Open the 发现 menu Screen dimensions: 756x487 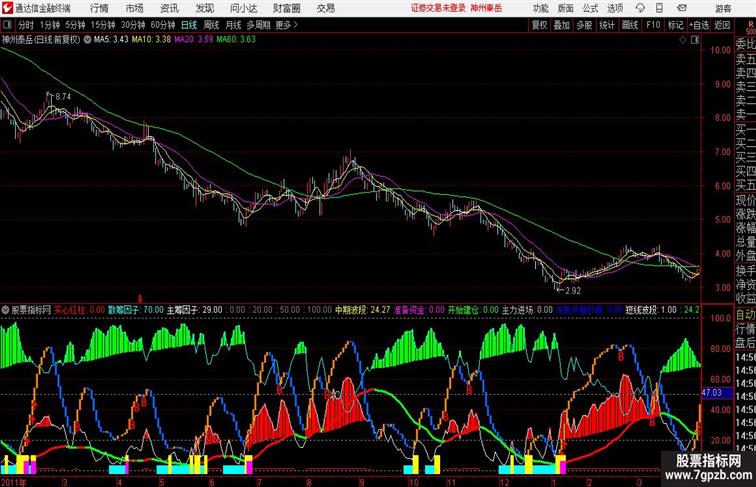204,8
